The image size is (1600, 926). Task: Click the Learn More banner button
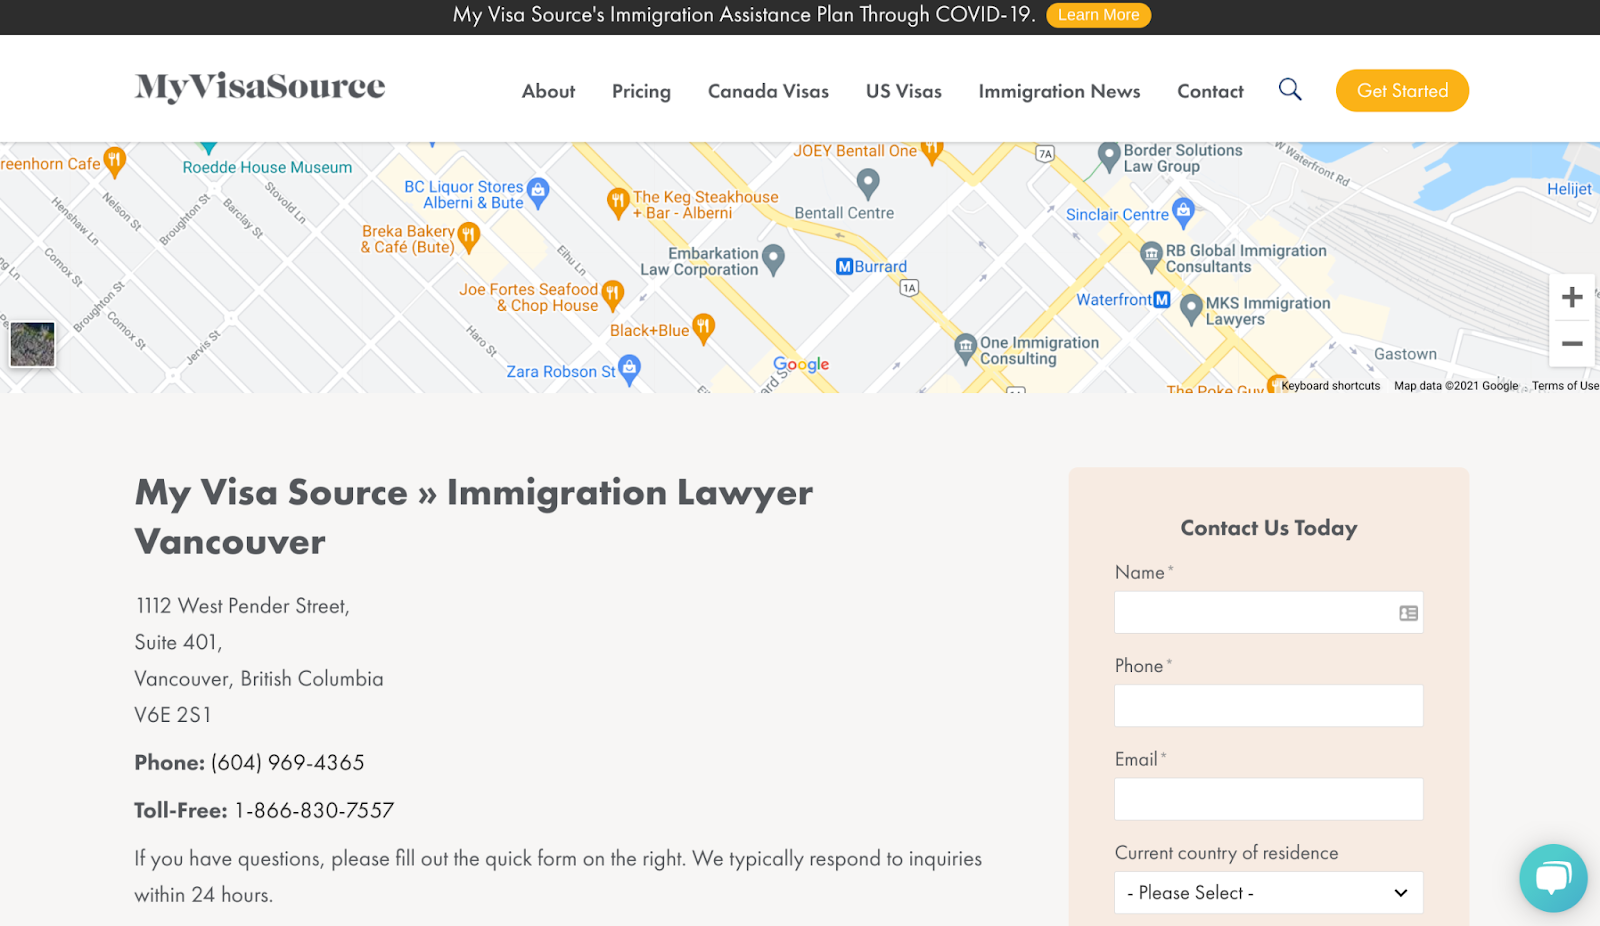point(1098,15)
